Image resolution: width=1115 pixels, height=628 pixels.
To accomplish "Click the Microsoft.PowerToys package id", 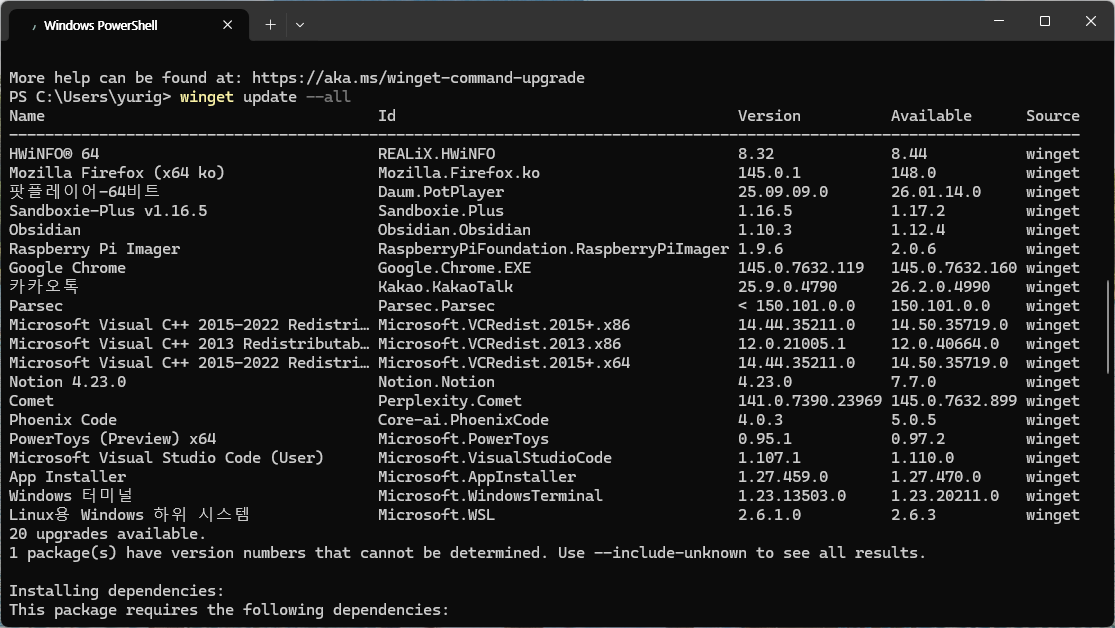I will pyautogui.click(x=463, y=439).
